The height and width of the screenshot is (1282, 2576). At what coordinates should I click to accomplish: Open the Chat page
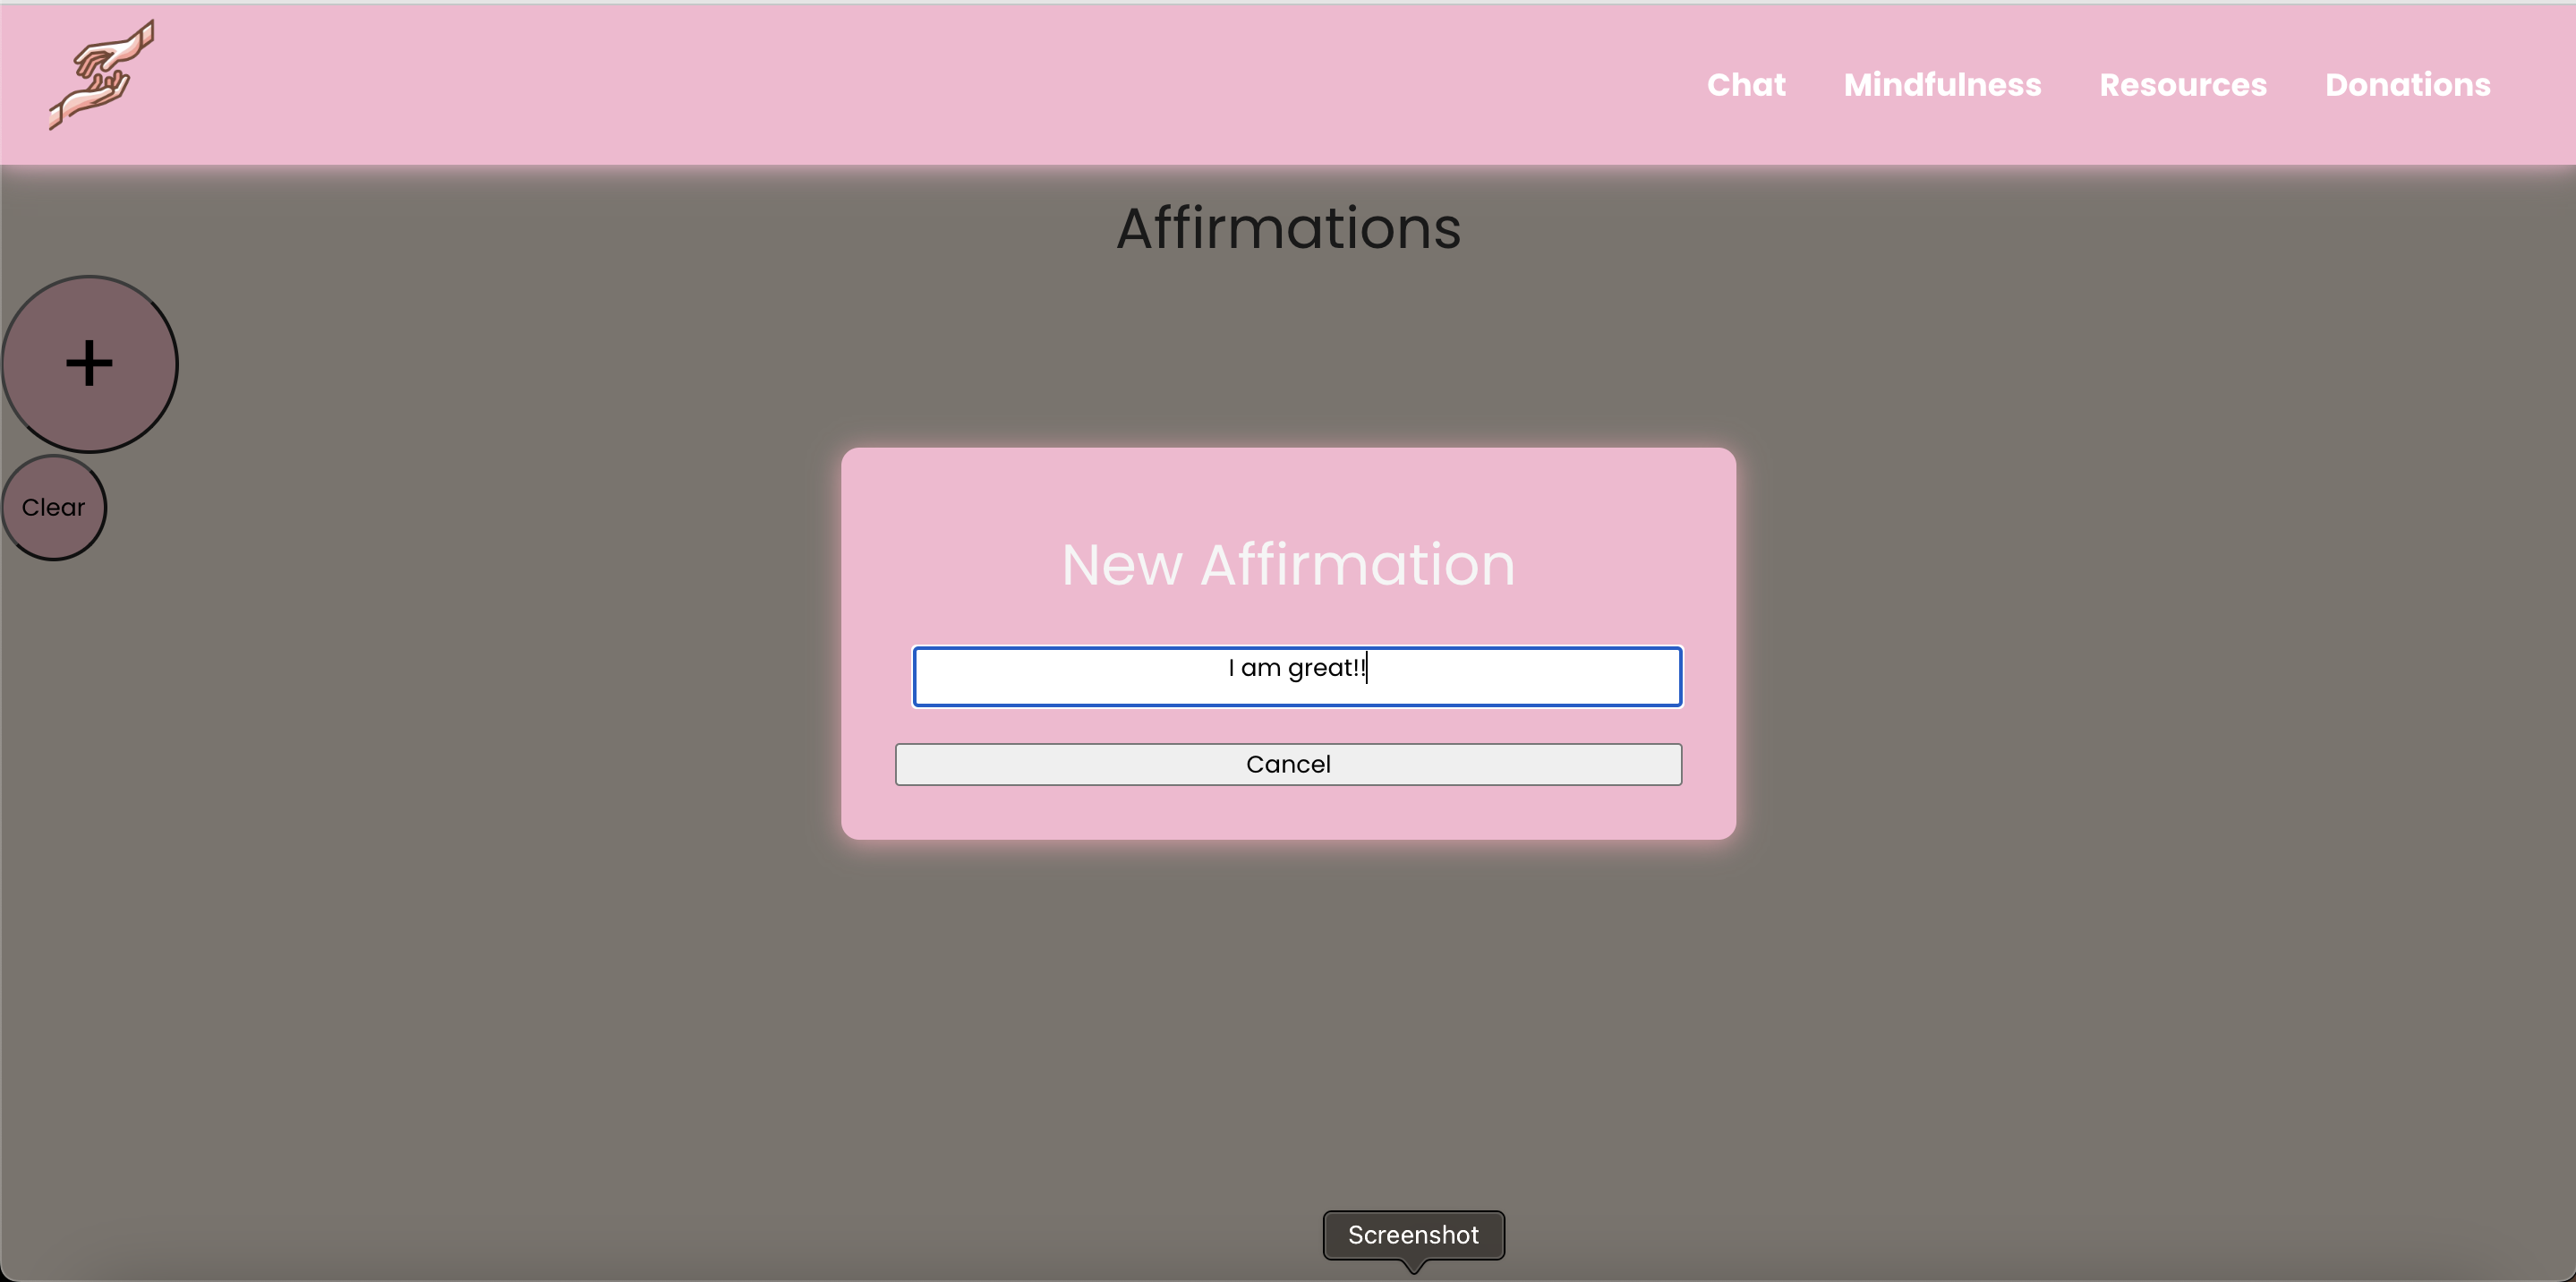[x=1745, y=85]
